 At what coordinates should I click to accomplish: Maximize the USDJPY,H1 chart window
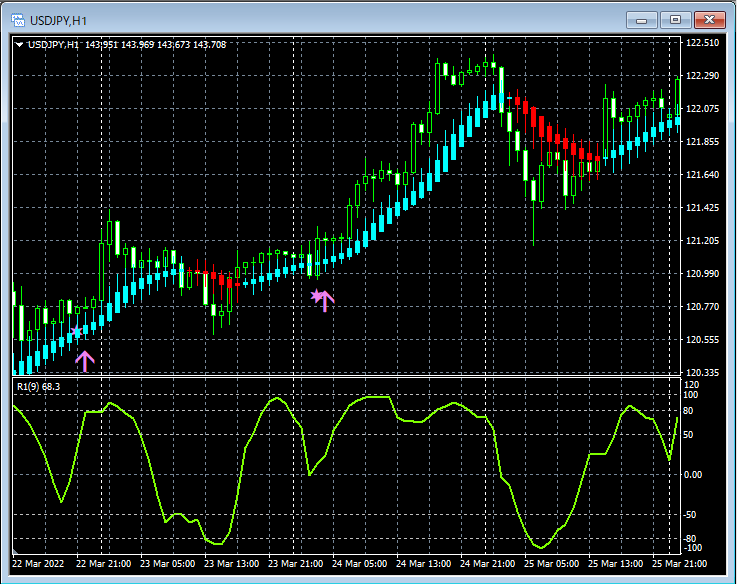(x=675, y=20)
